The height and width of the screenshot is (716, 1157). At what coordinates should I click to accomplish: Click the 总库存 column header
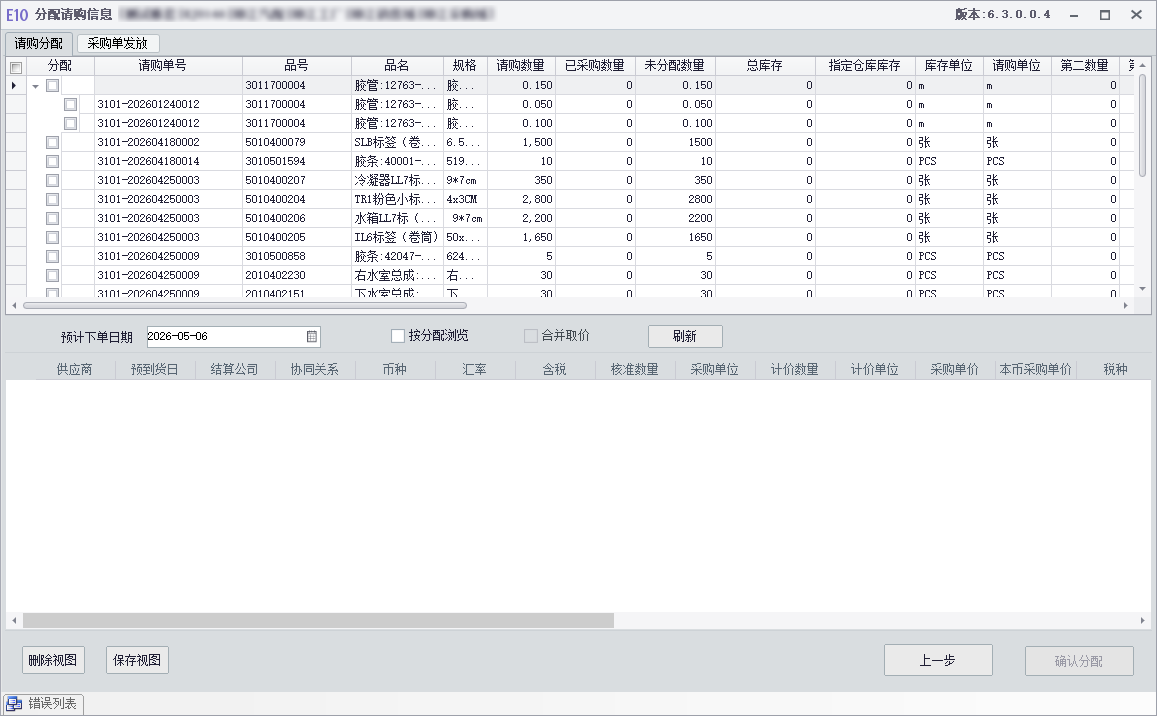(x=764, y=66)
